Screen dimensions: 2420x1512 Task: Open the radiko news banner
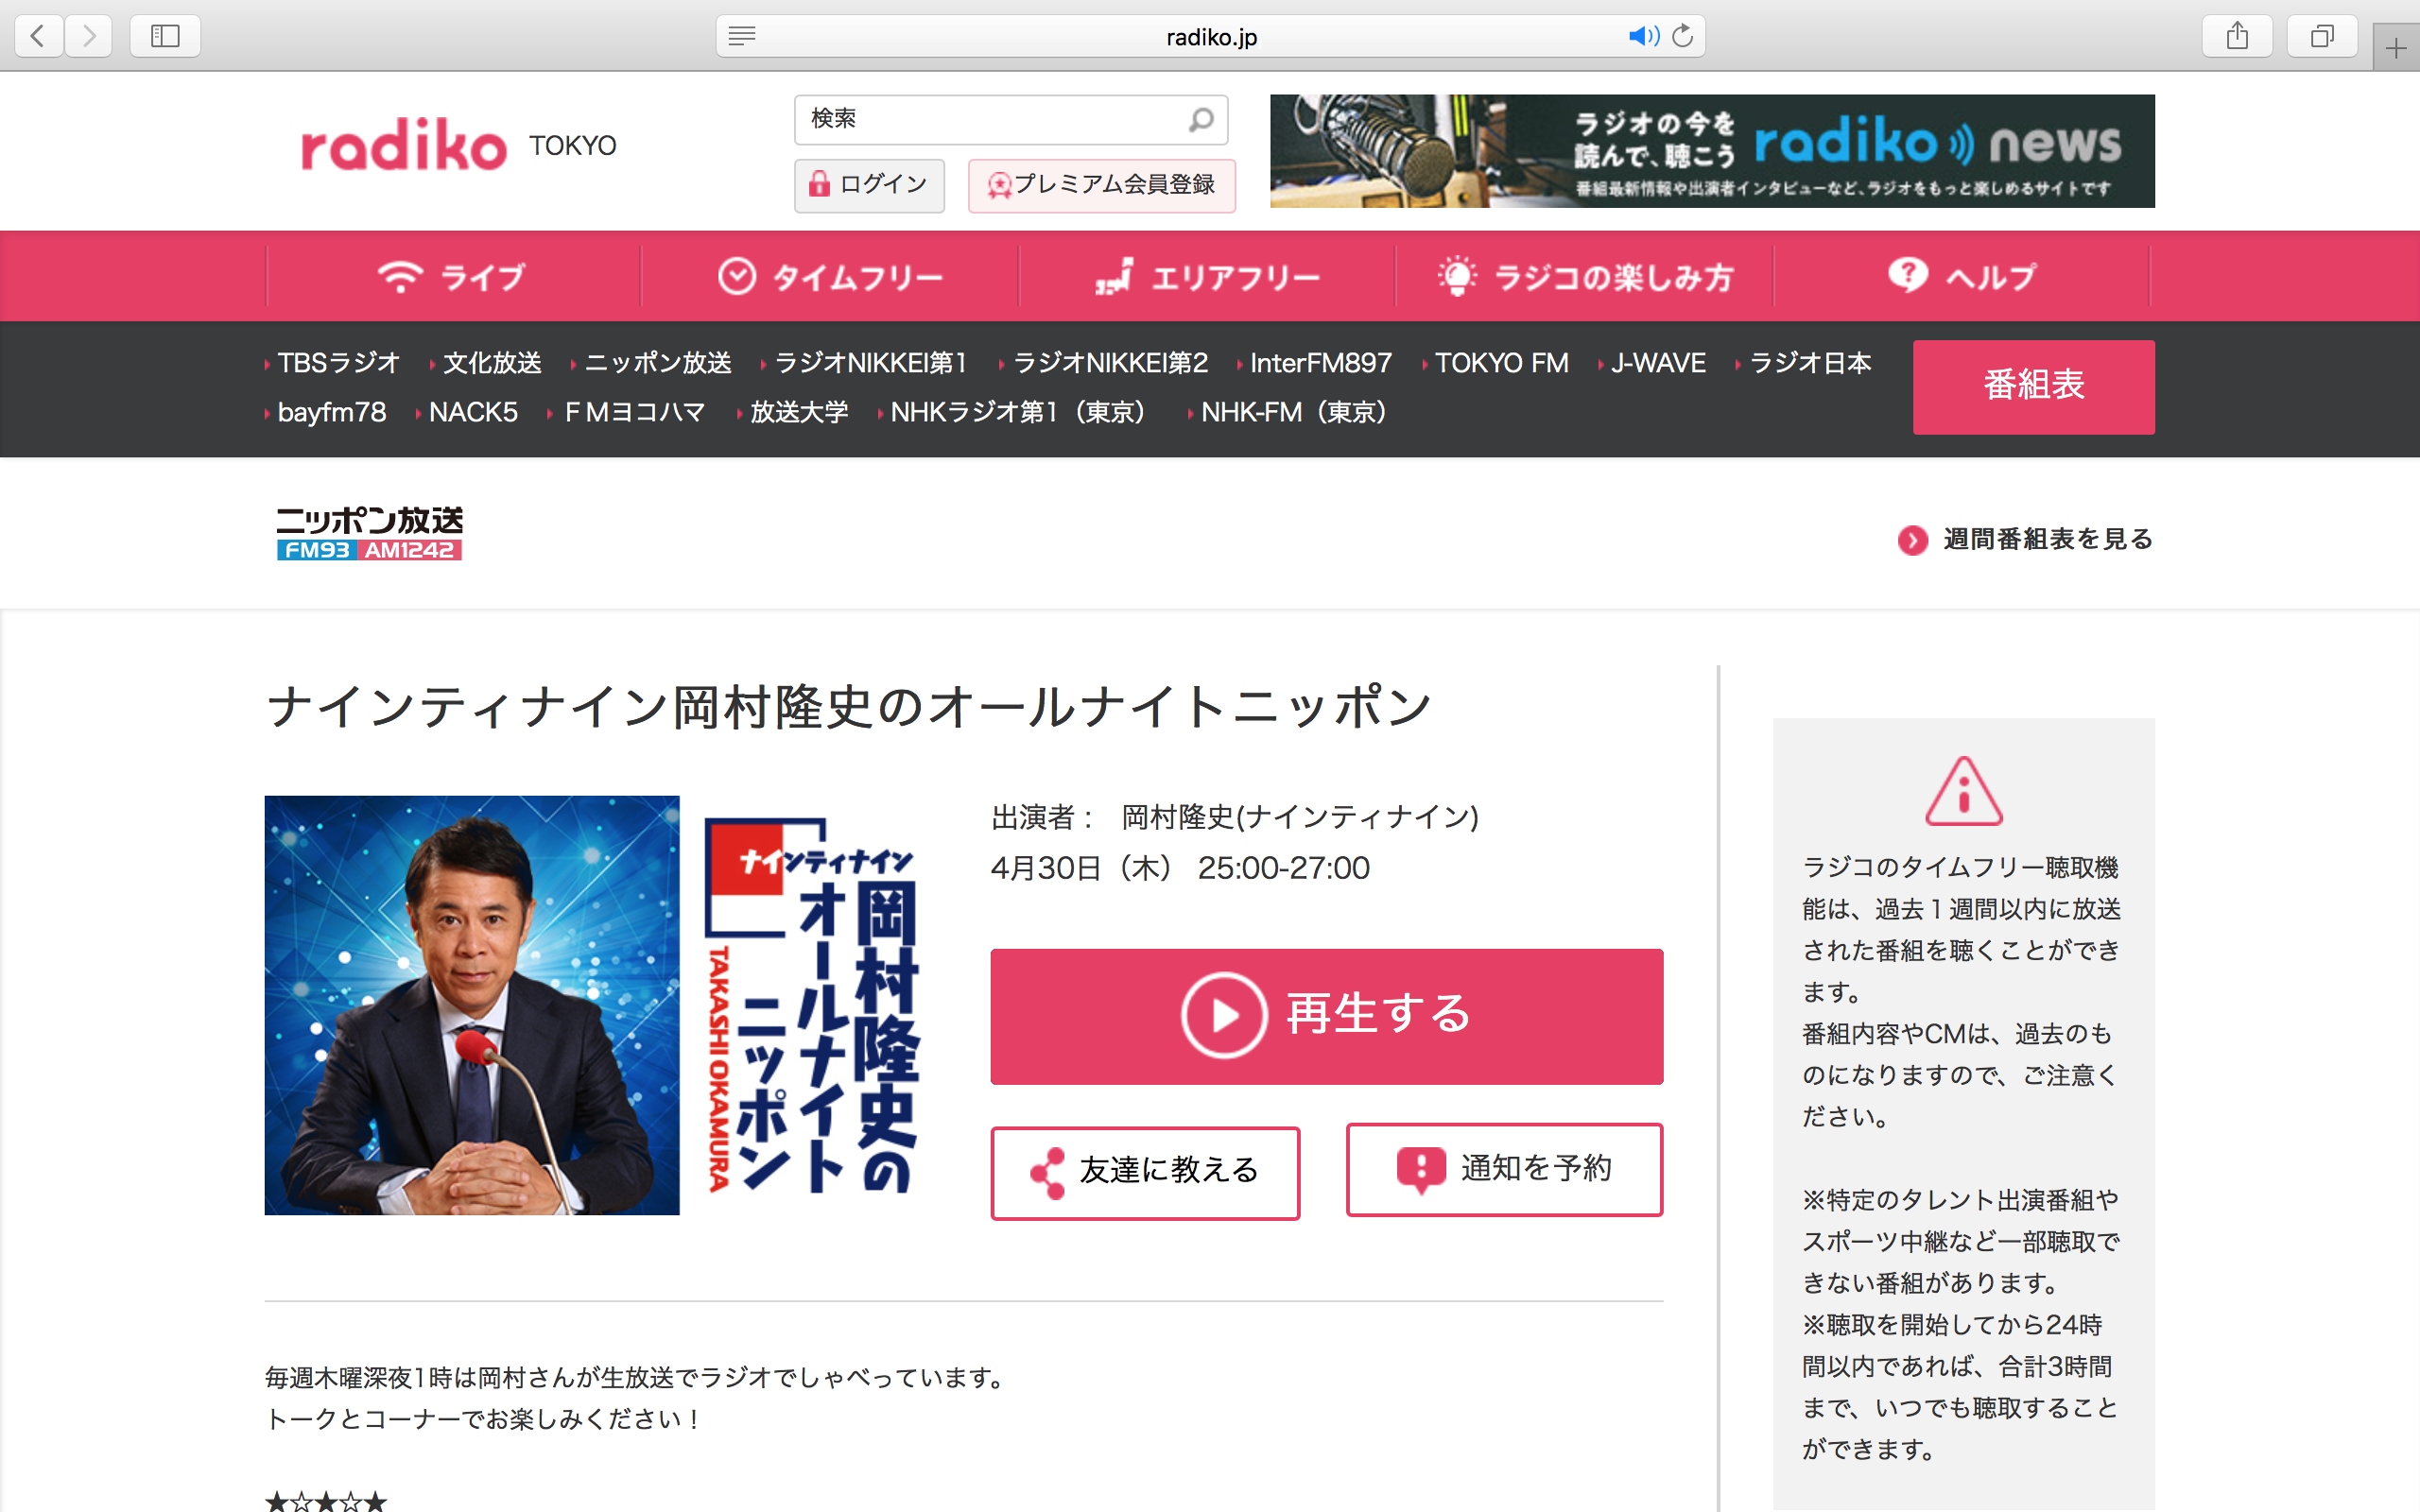[1712, 151]
